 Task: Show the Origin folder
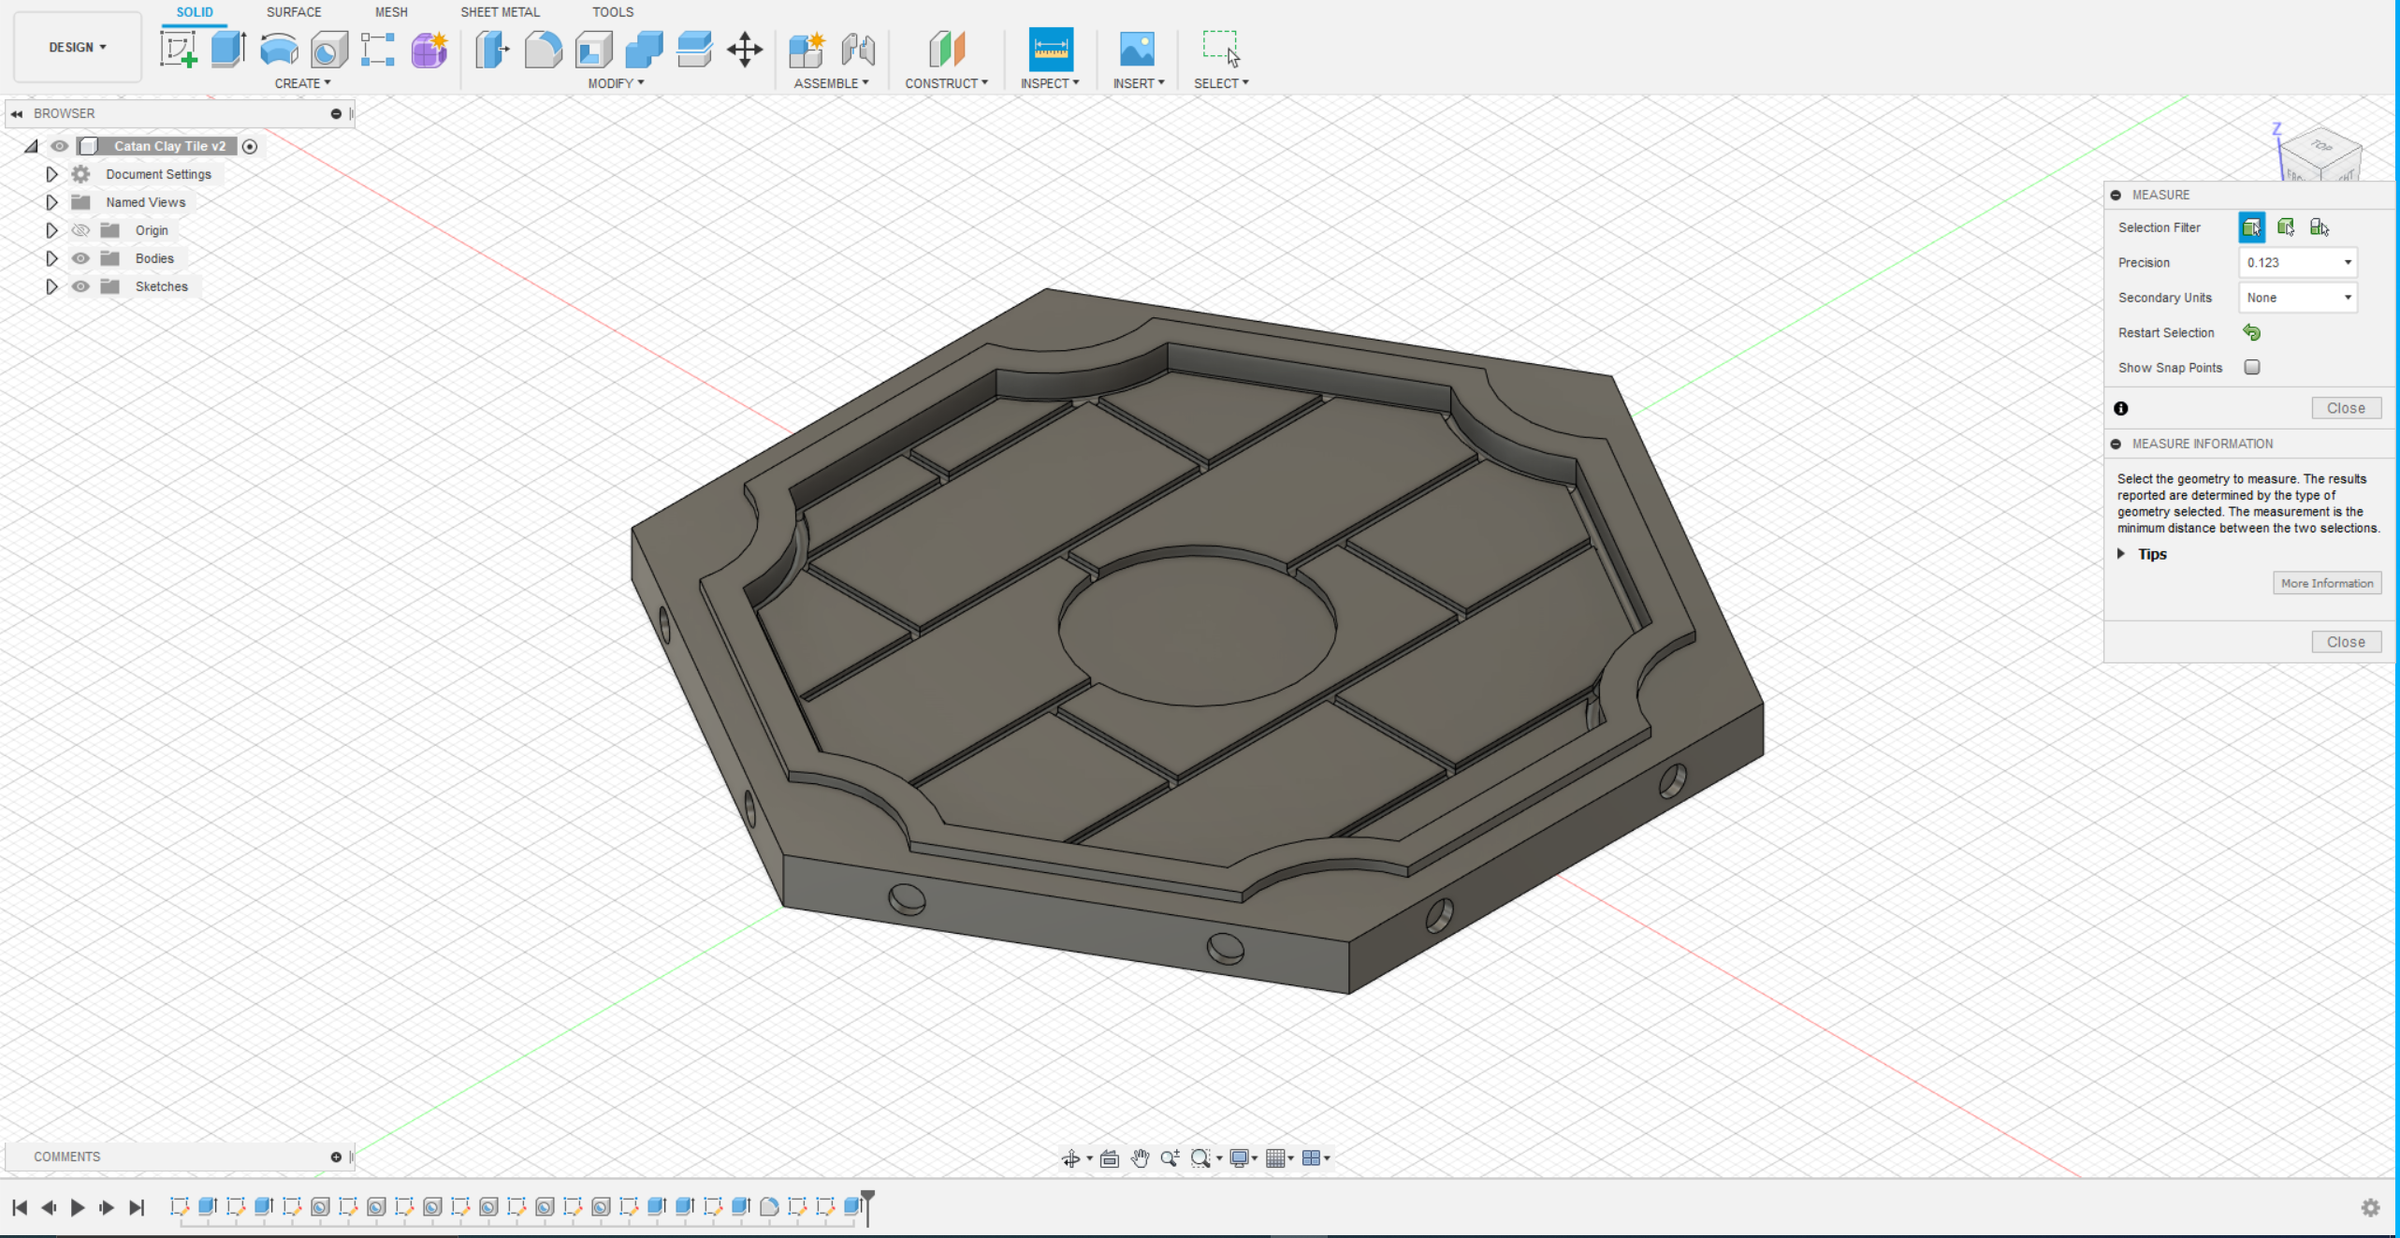80,230
